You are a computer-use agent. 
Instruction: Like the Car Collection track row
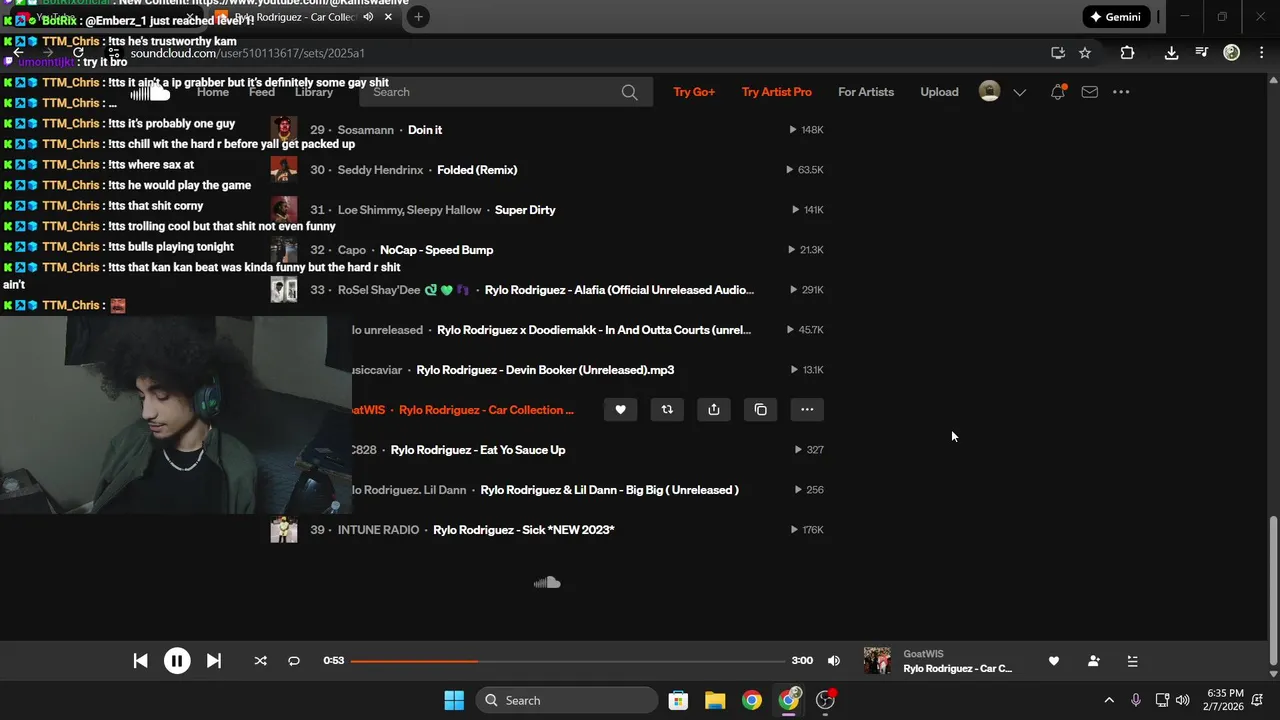[x=620, y=409]
